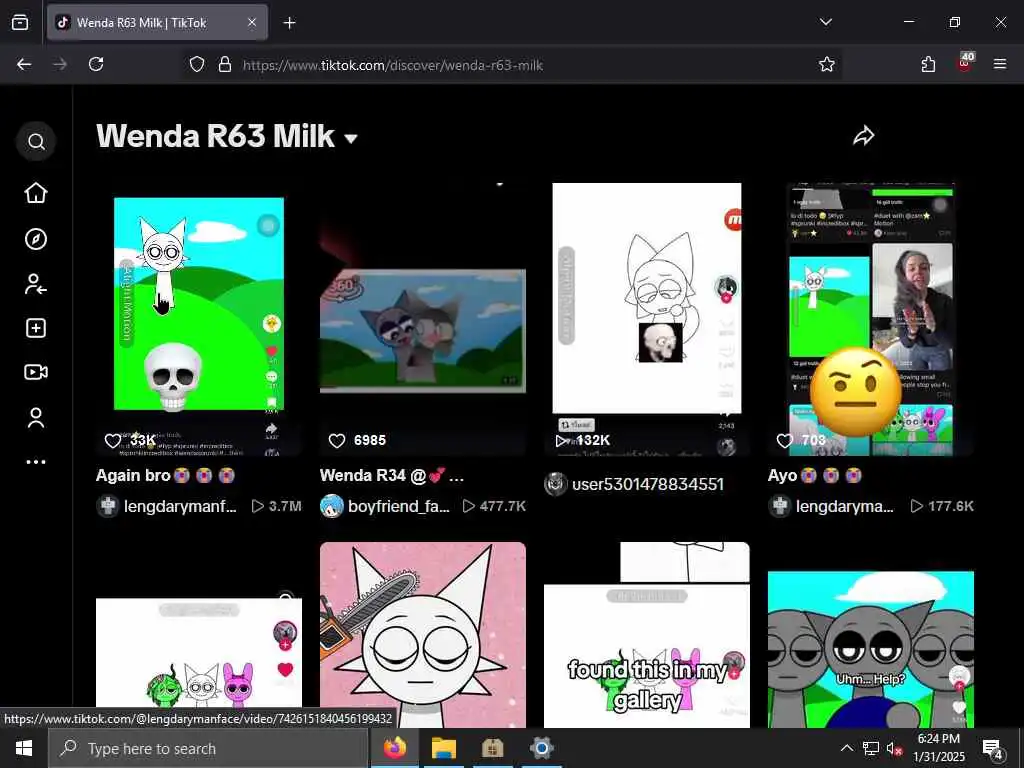Expand the list all tabs chevron

click(x=825, y=22)
